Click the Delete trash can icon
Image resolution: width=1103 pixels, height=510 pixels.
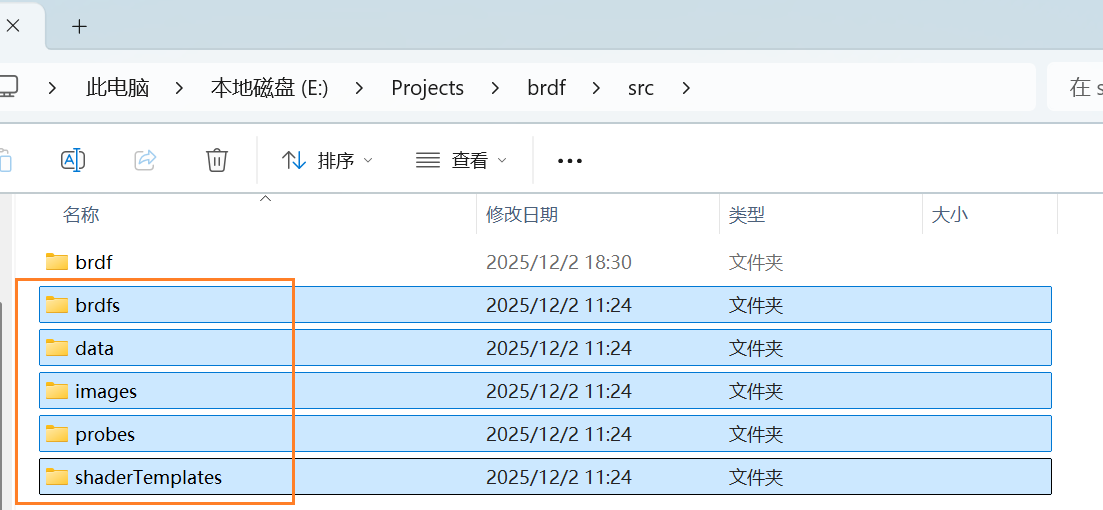coord(217,160)
